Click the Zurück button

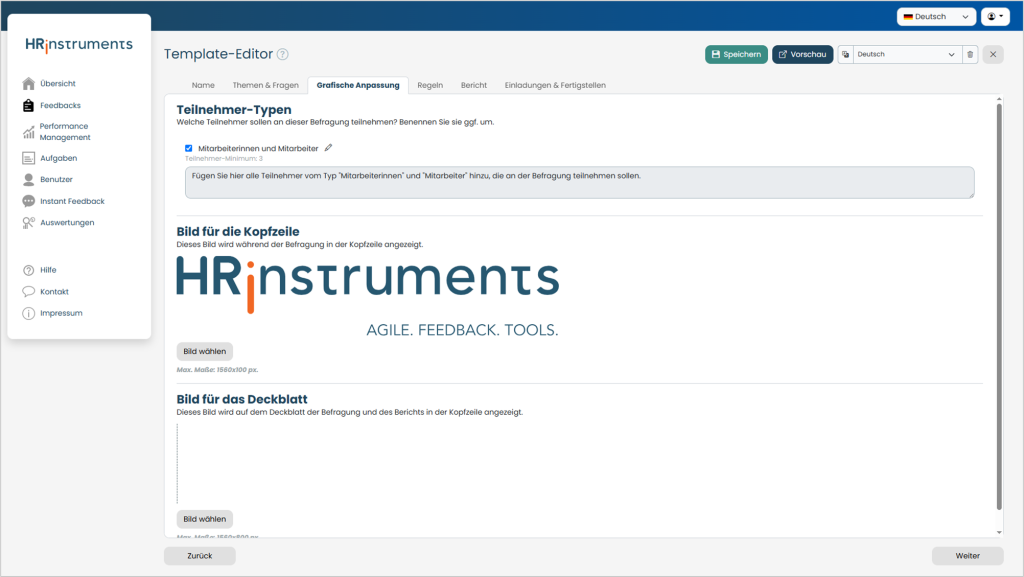point(200,555)
